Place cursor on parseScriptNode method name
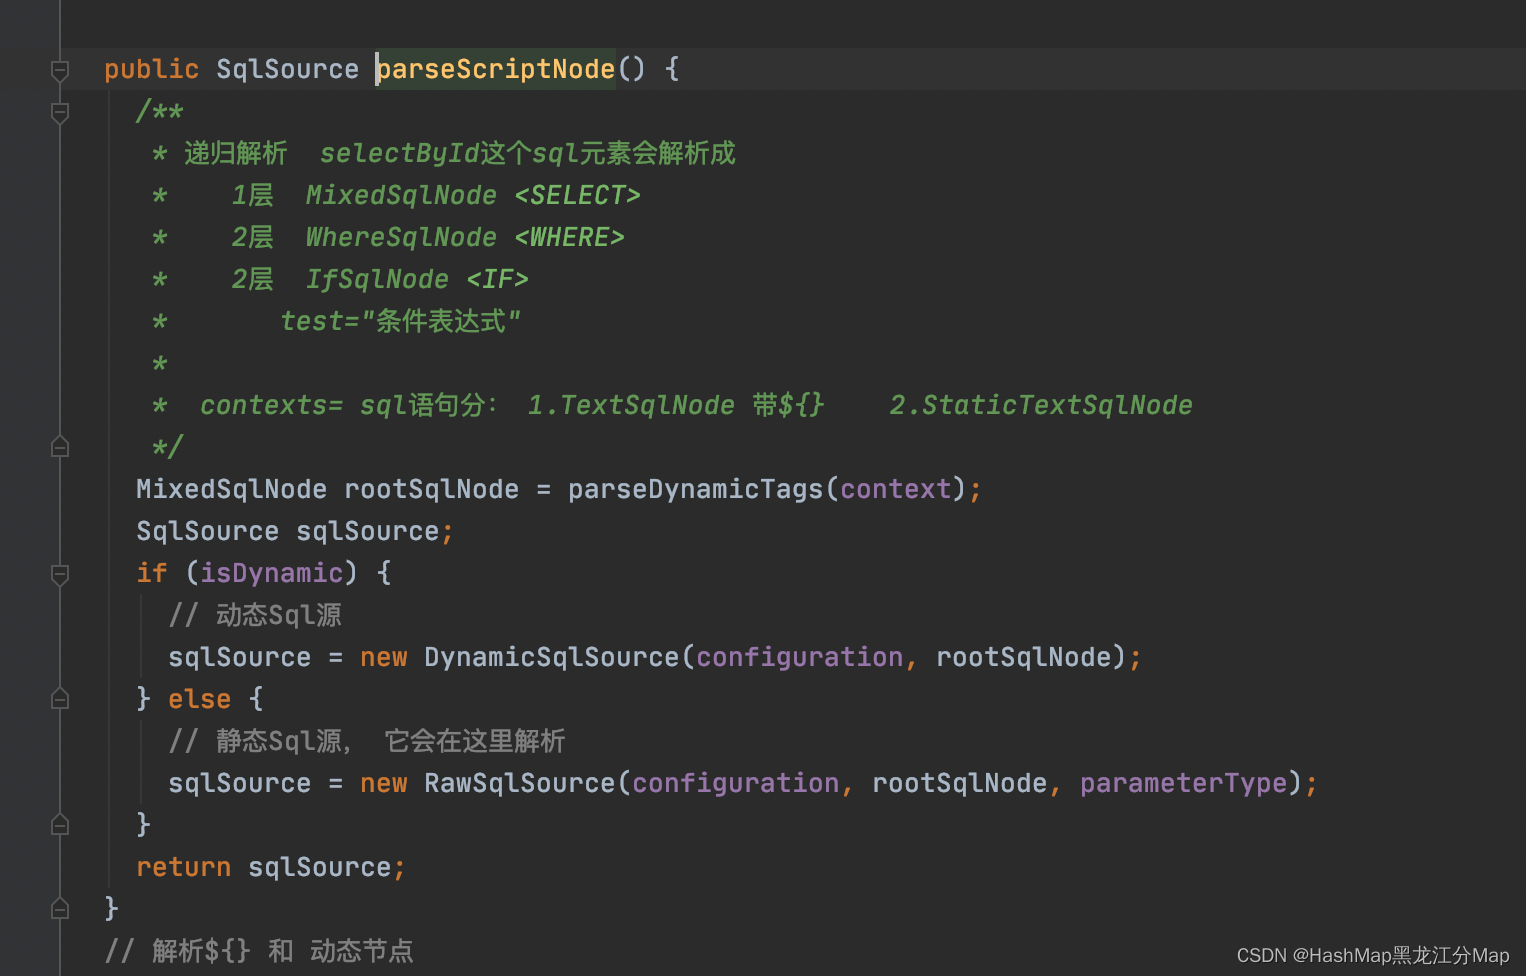The image size is (1526, 976). (496, 69)
